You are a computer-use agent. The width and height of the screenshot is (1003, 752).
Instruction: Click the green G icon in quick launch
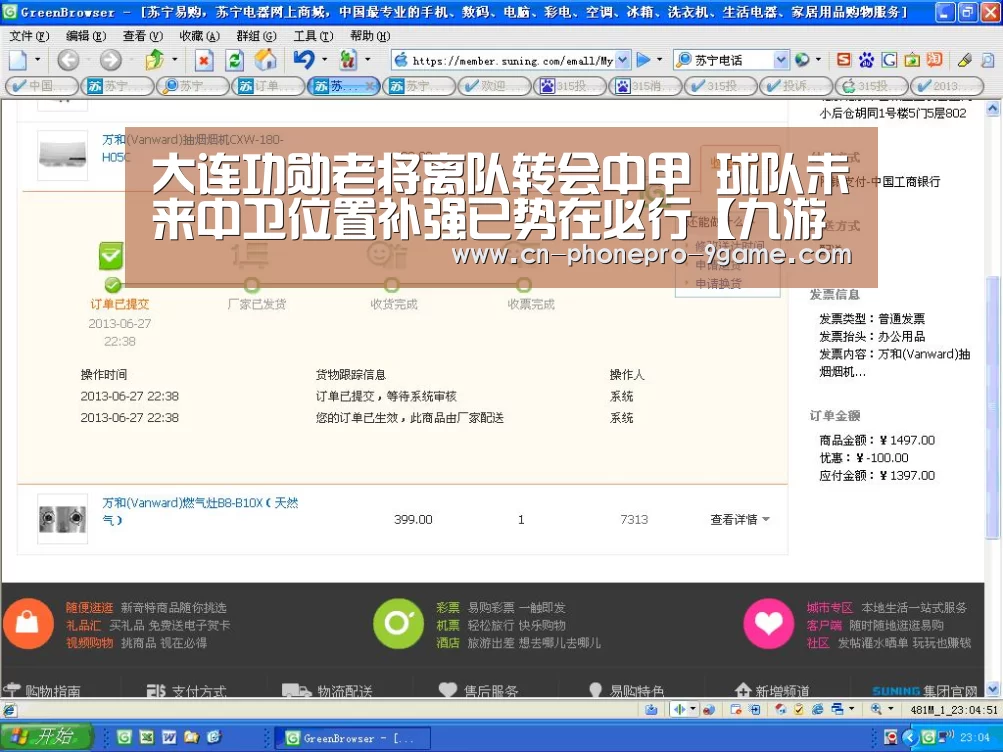[124, 737]
